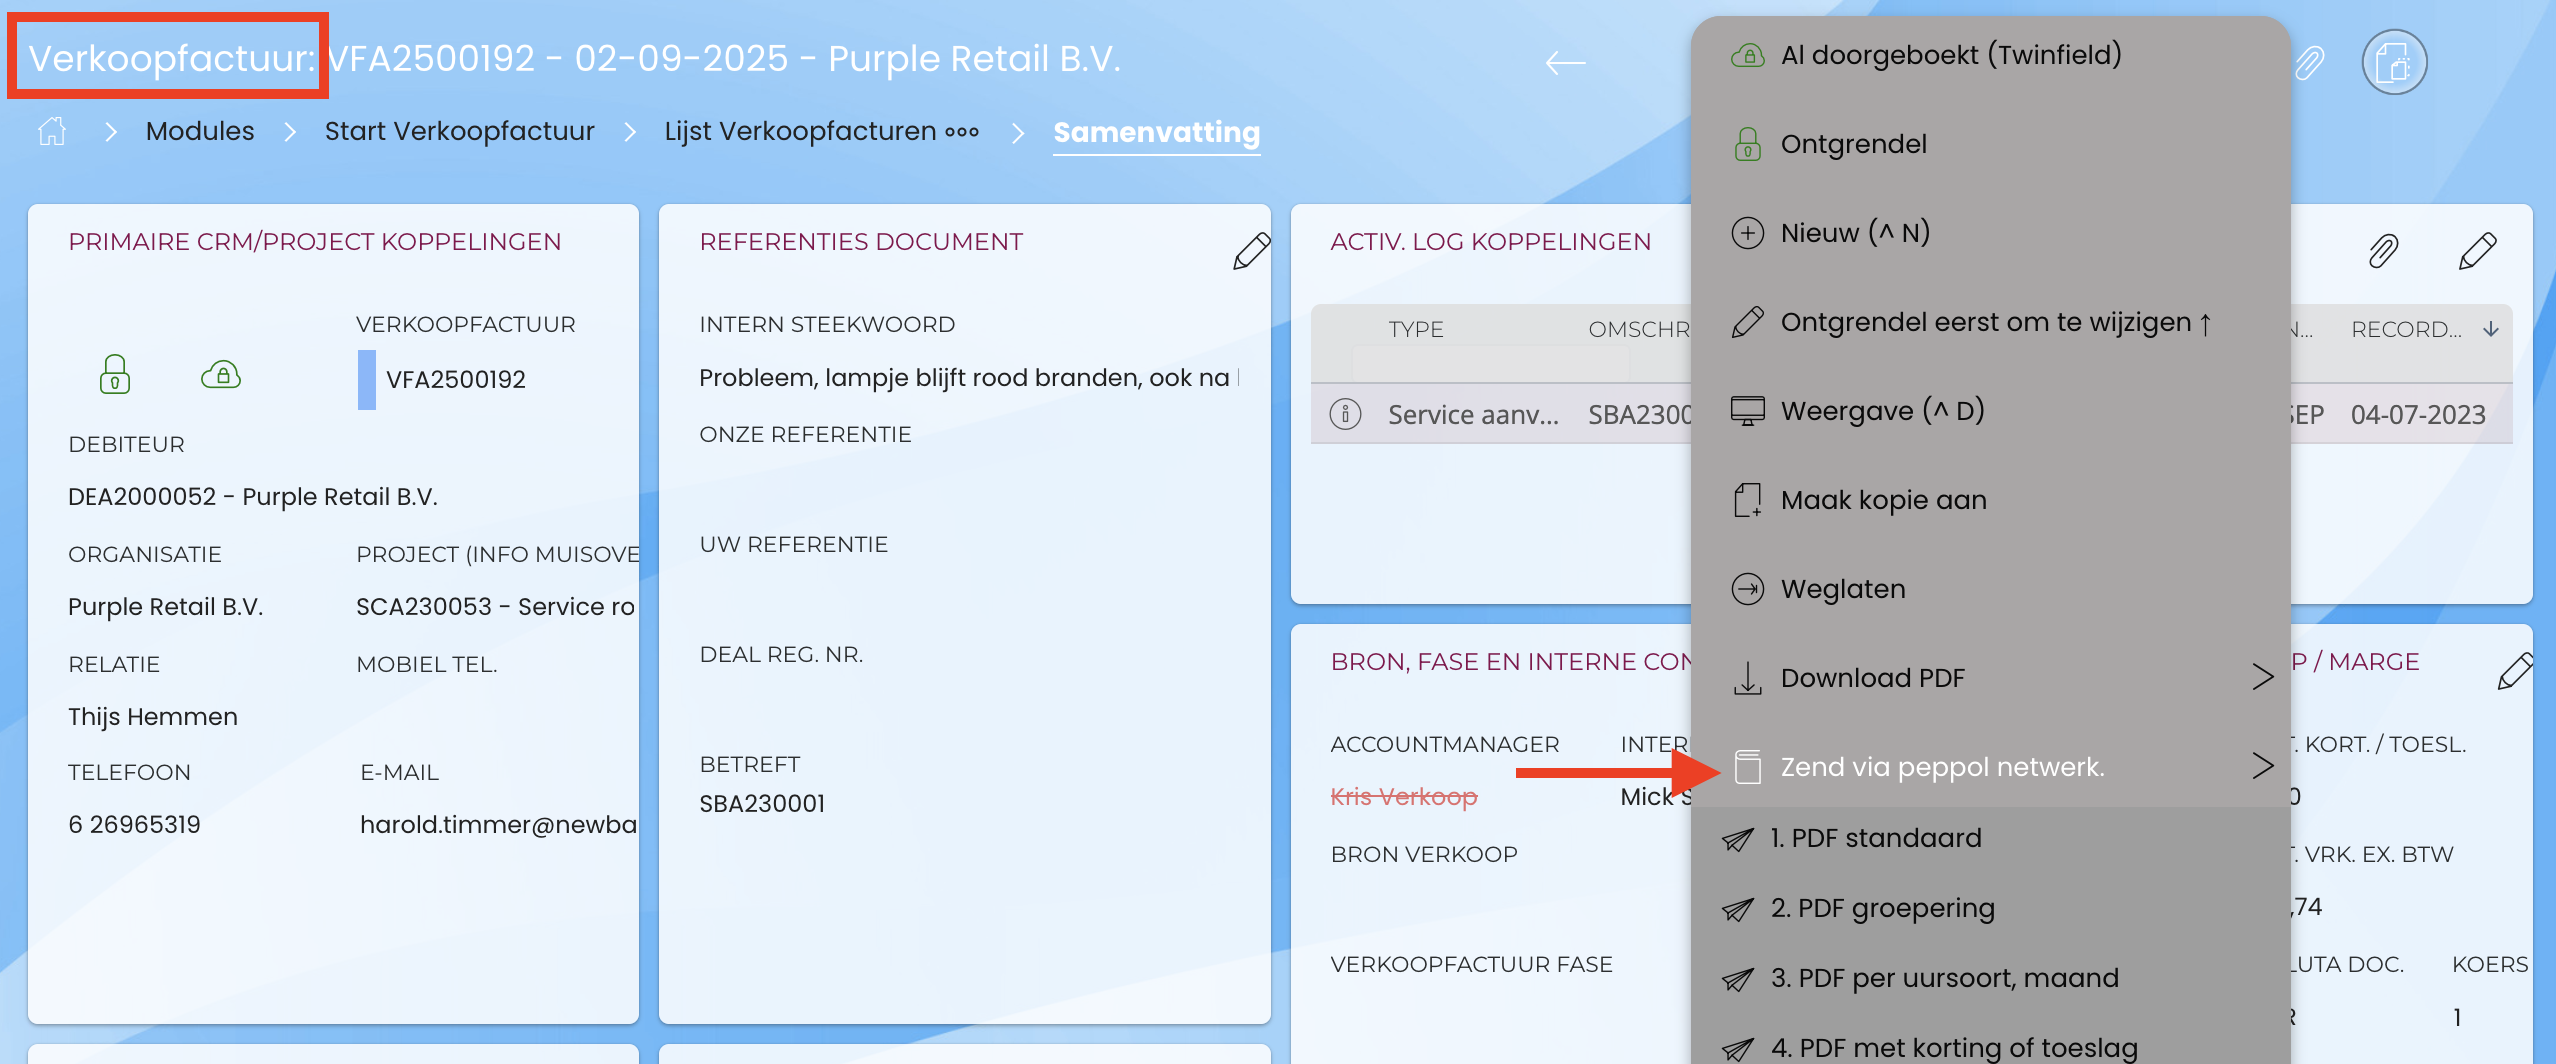This screenshot has width=2556, height=1064.
Task: Click the copy document icon in header
Action: pos(2393,63)
